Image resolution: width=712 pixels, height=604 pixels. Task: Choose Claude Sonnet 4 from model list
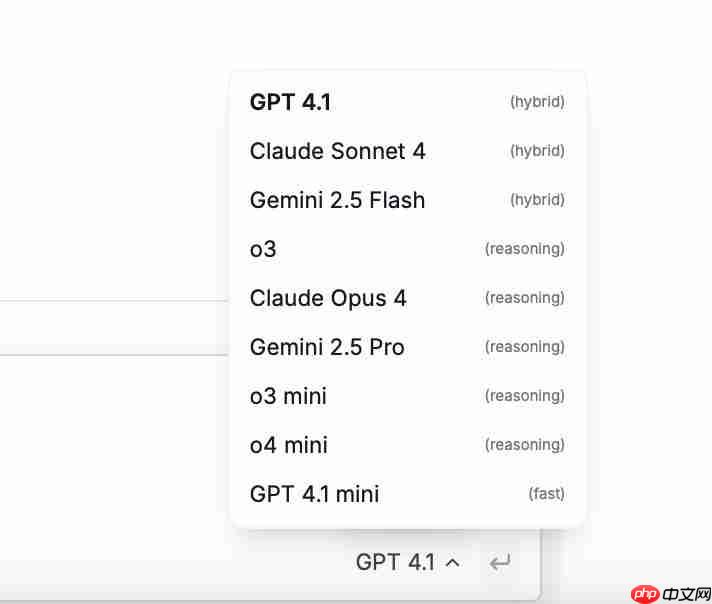407,151
